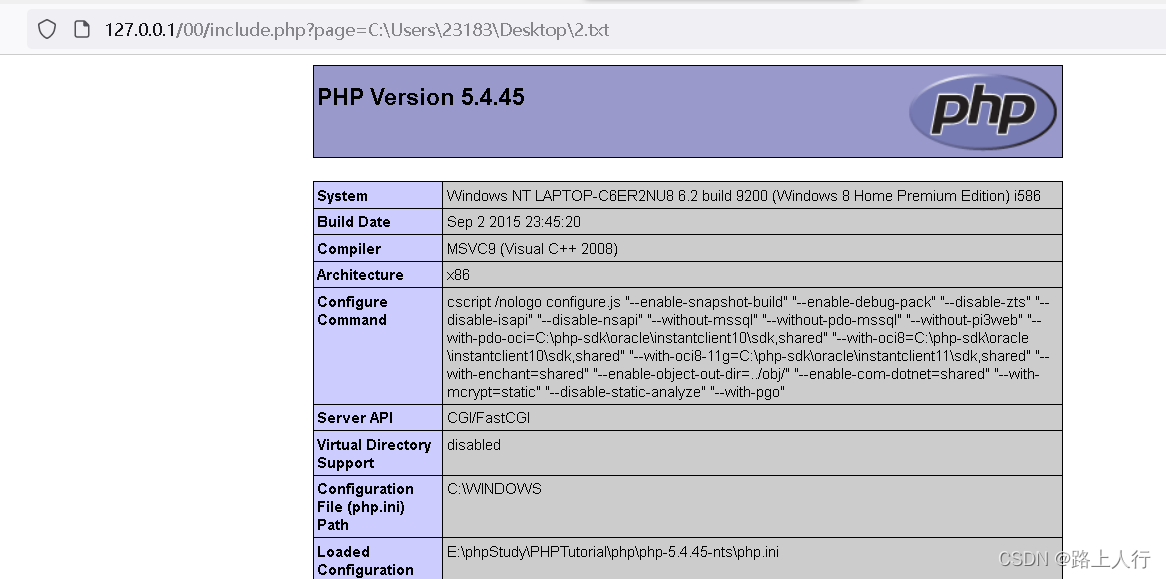Click the Architecture row label
Image resolution: width=1166 pixels, height=579 pixels.
click(x=360, y=275)
